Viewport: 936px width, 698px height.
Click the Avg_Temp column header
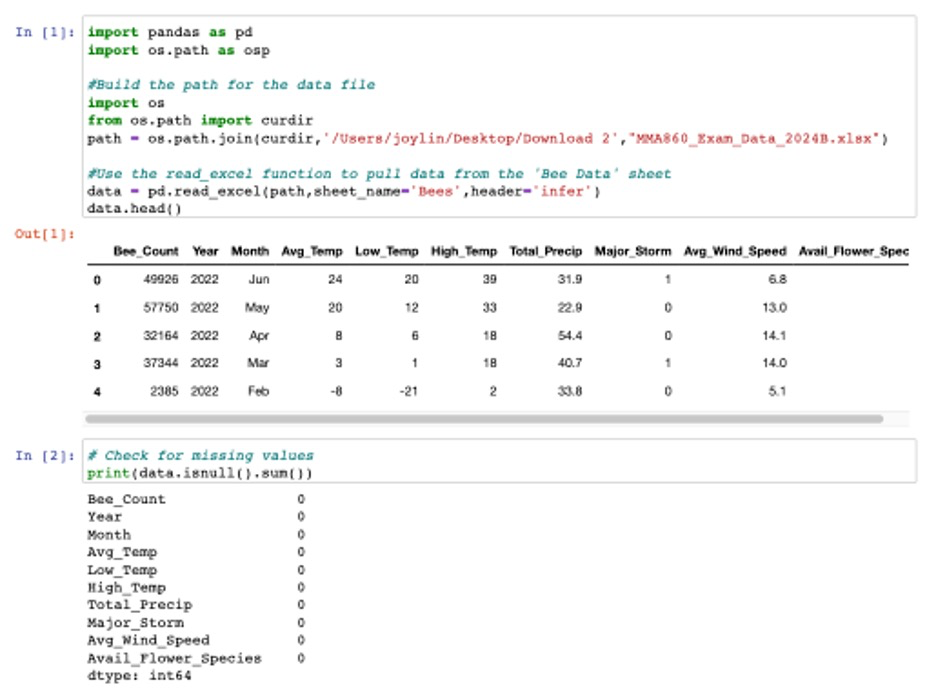pos(312,251)
